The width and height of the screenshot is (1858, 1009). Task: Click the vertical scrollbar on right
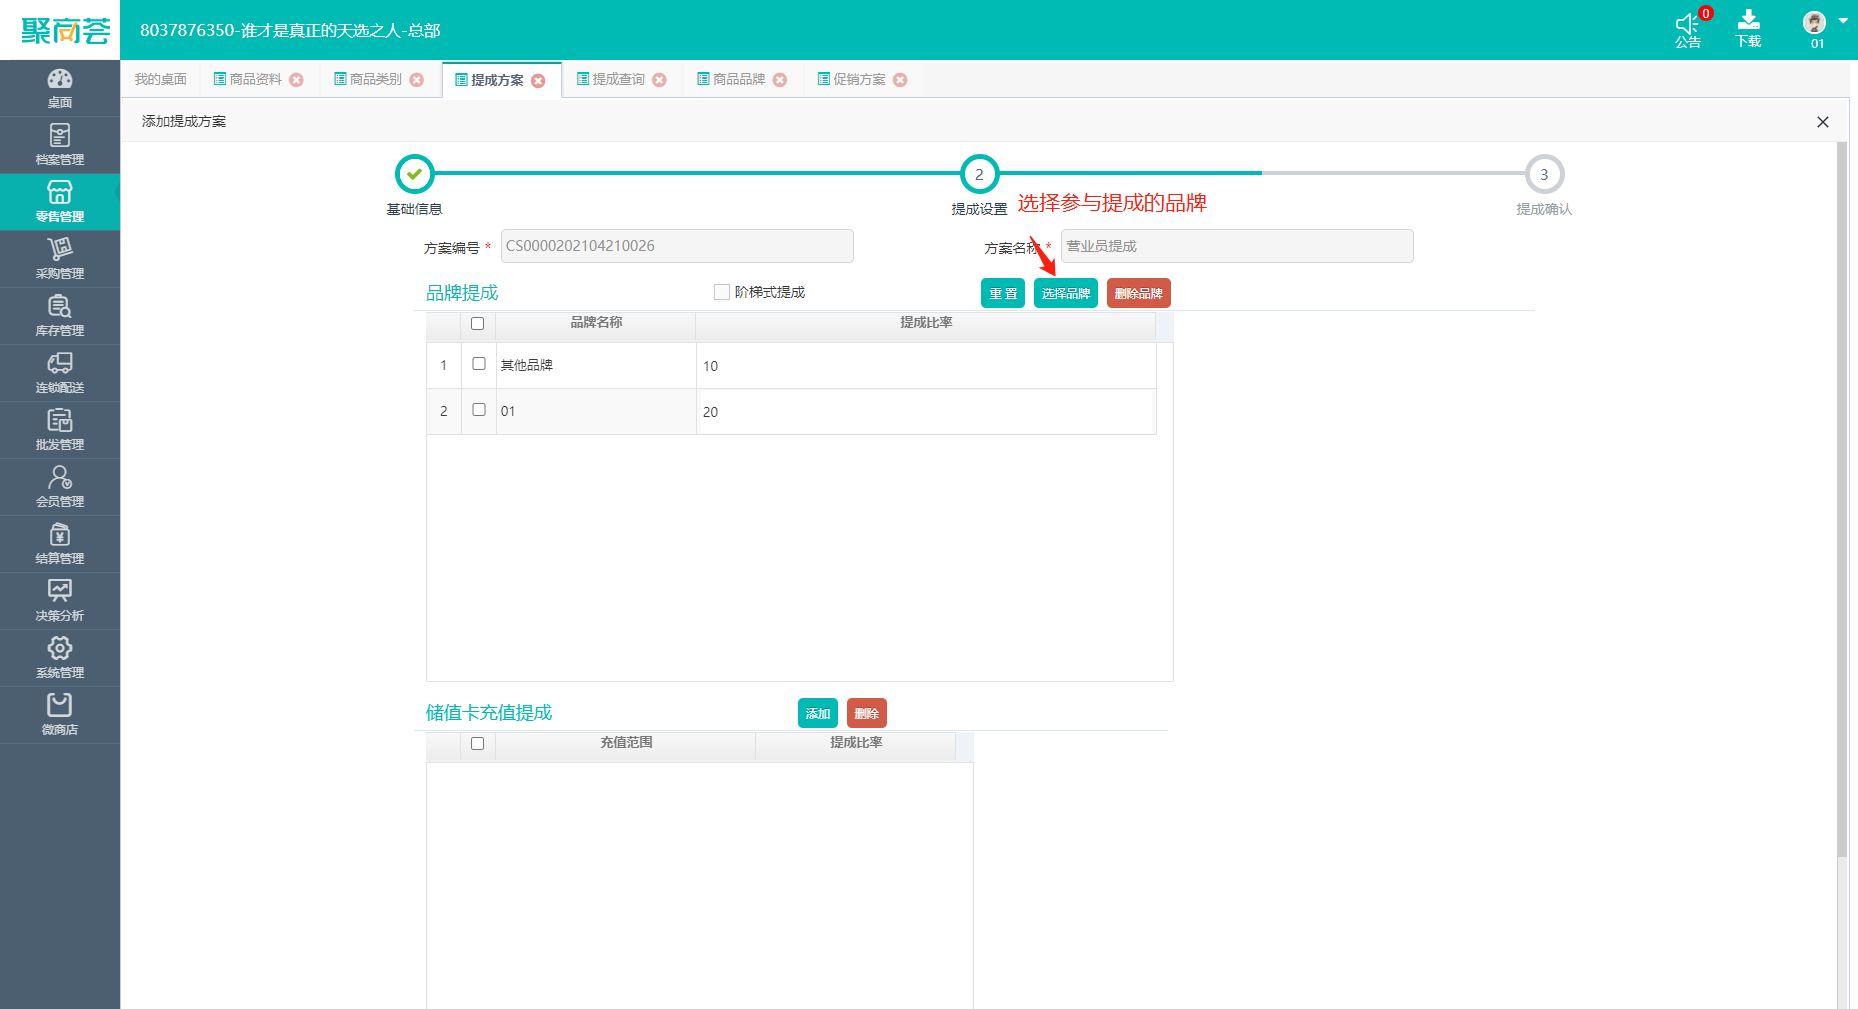[x=1842, y=500]
